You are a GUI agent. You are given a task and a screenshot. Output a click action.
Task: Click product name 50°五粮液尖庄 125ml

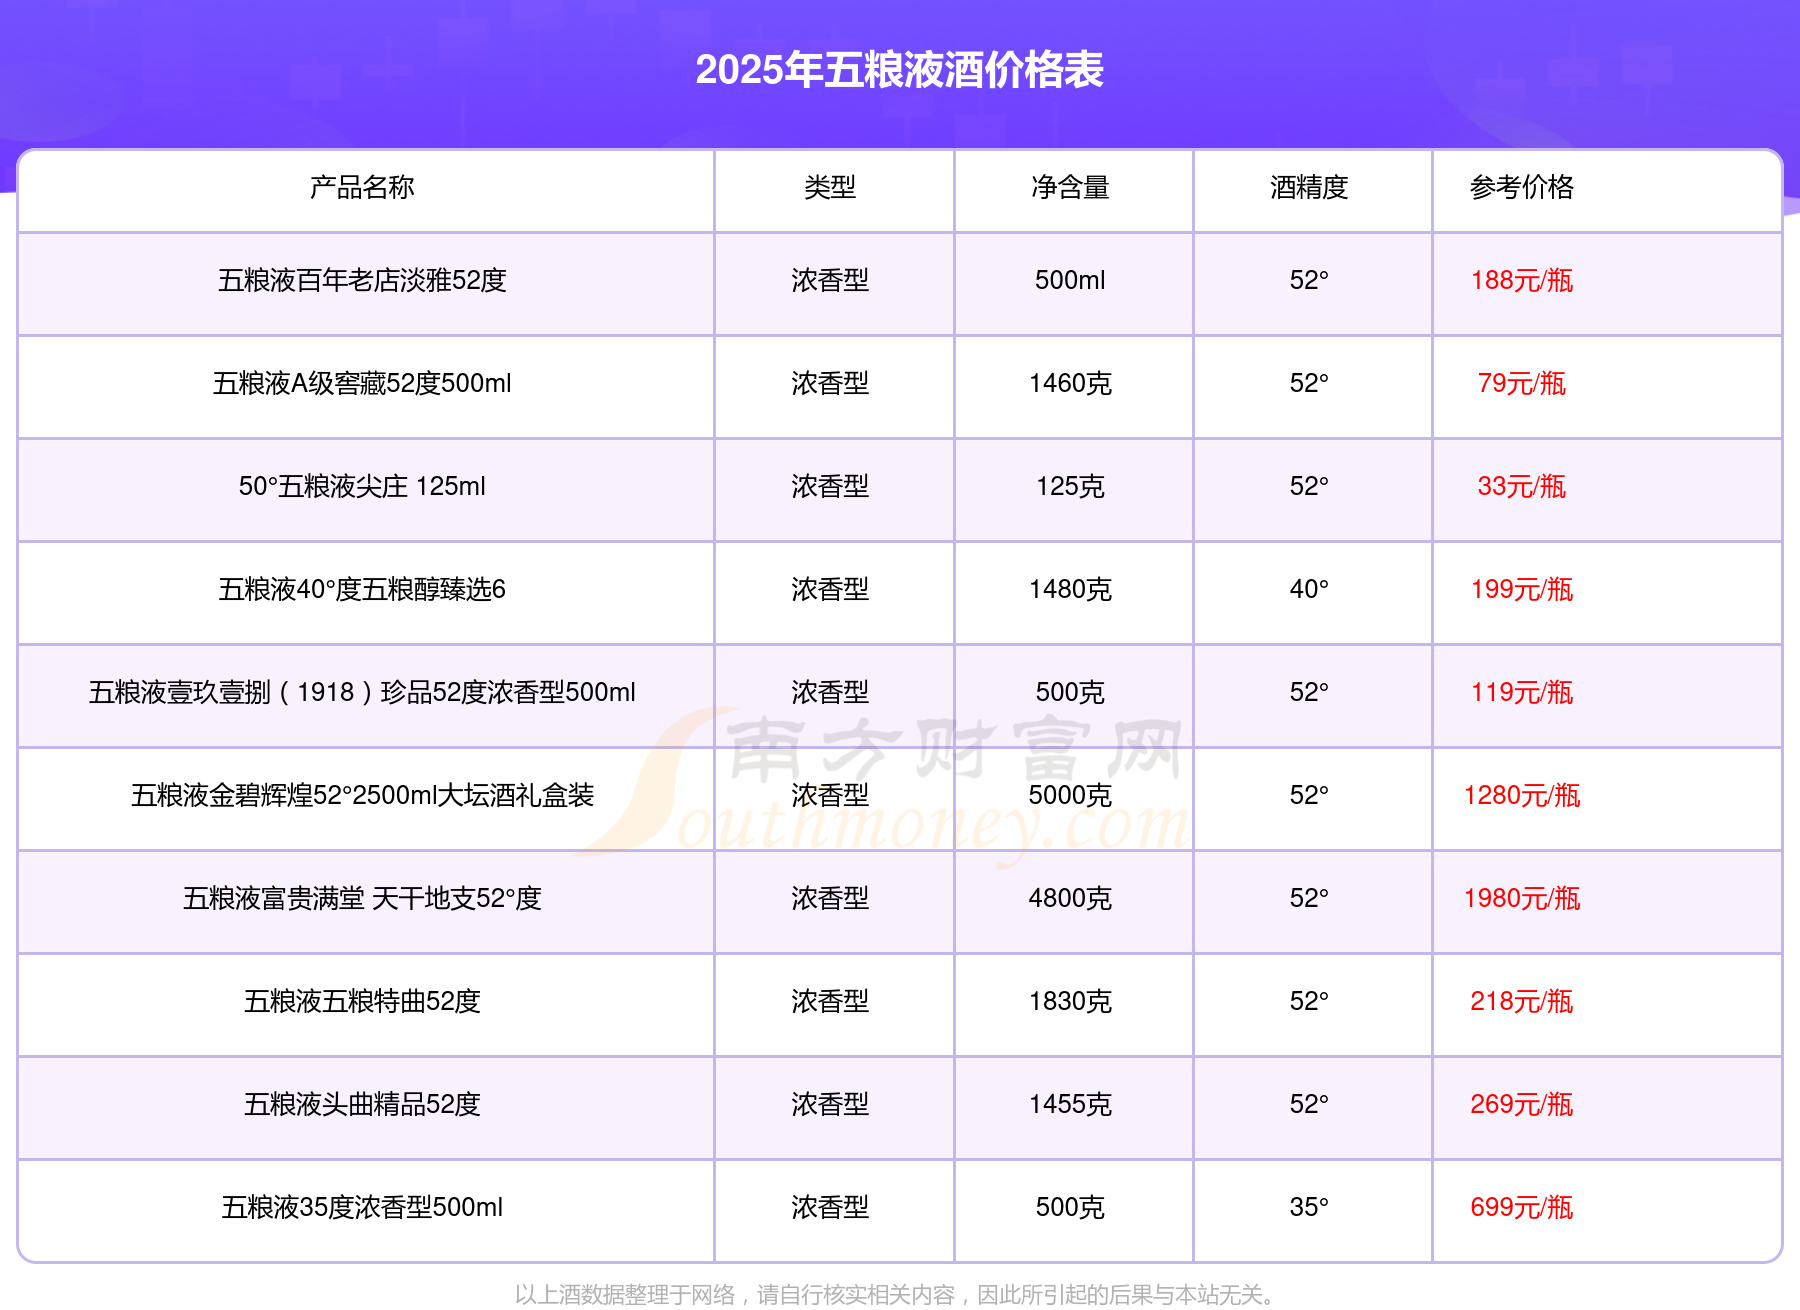click(x=362, y=486)
